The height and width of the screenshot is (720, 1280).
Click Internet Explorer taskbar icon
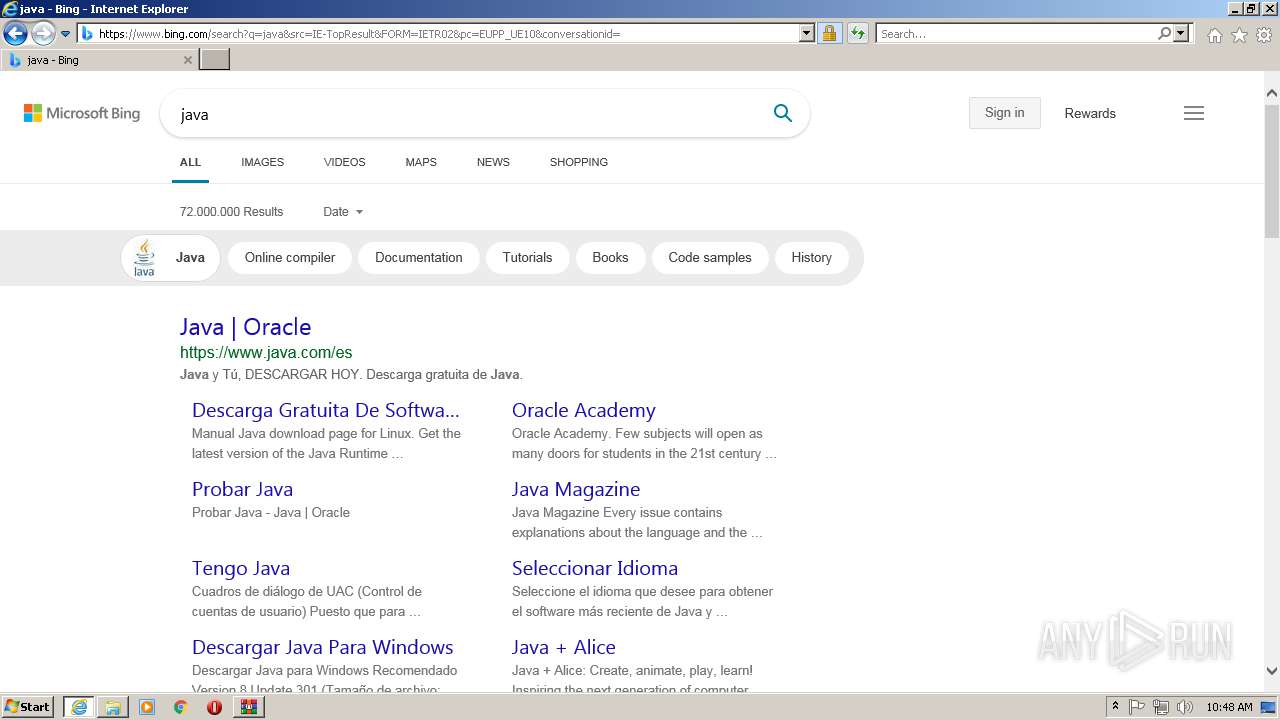coord(79,707)
